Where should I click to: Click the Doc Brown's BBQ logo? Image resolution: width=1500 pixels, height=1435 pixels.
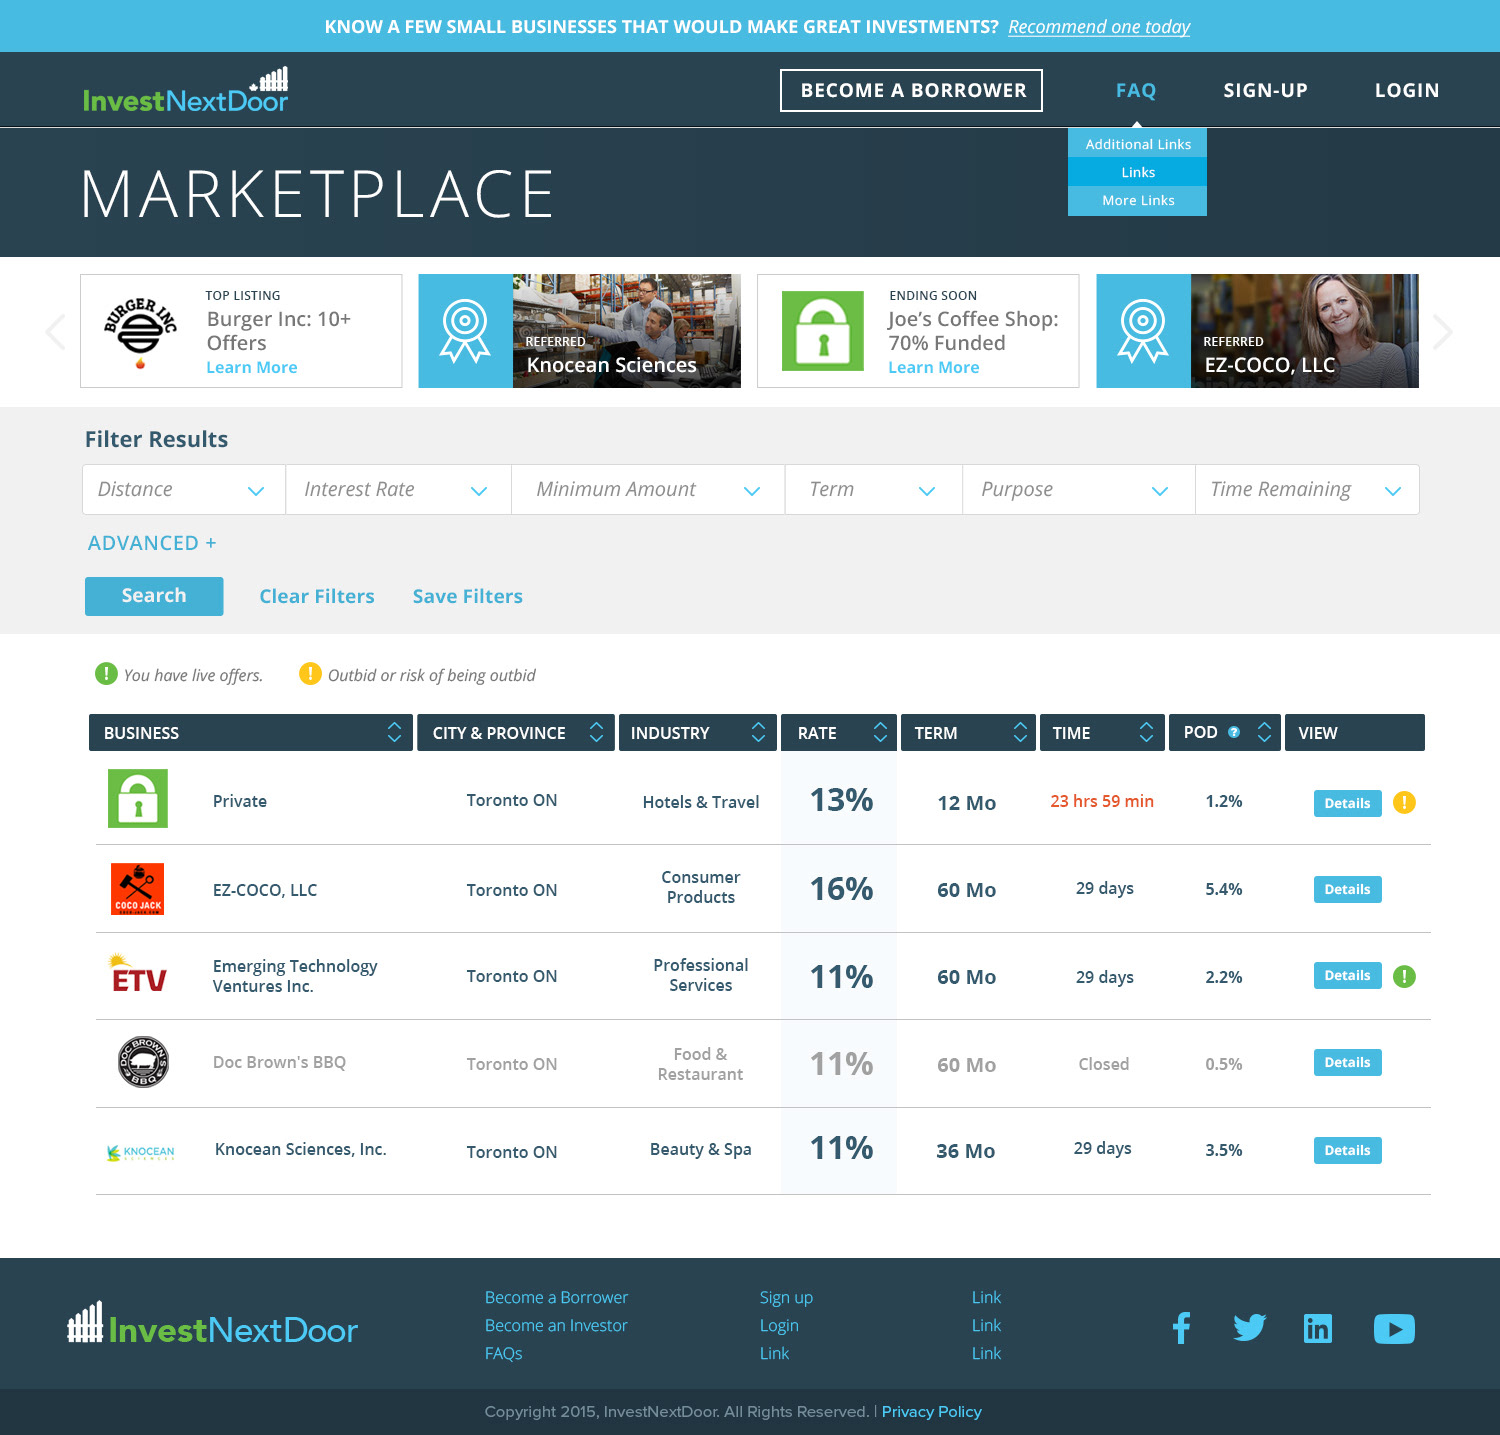[x=143, y=1062]
